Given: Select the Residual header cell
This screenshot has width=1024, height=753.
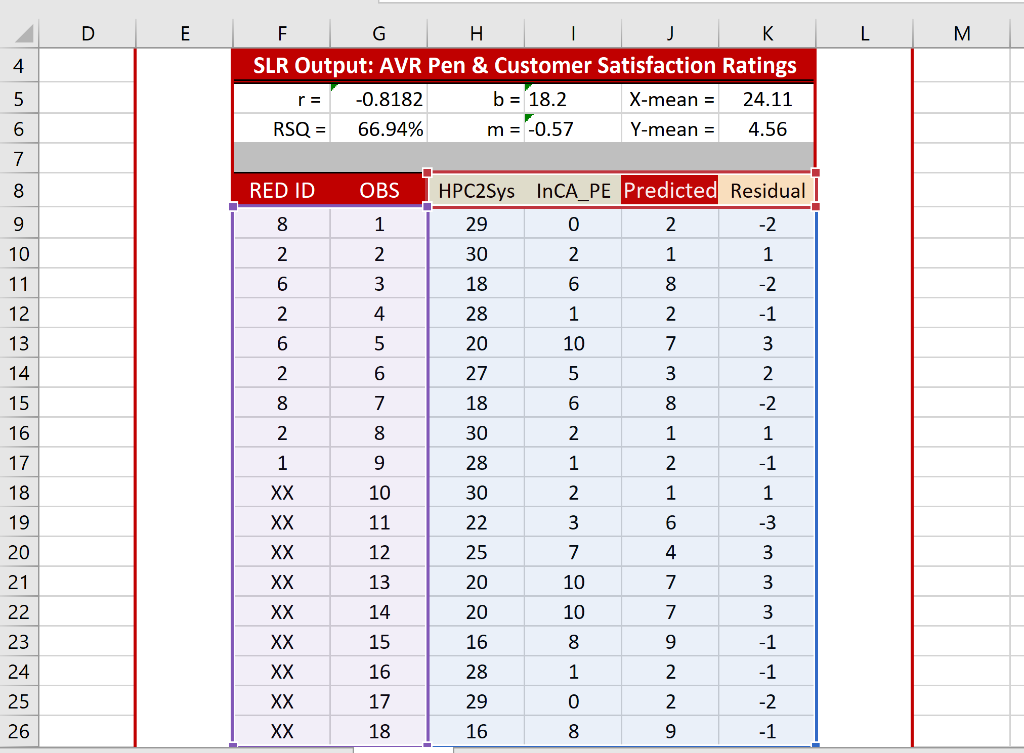Looking at the screenshot, I should [x=767, y=190].
